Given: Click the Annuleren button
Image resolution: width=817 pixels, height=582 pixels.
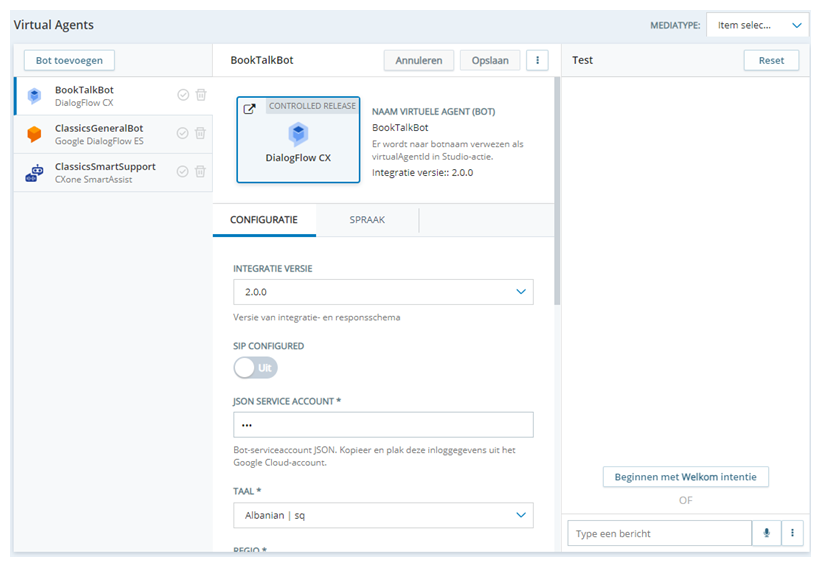Looking at the screenshot, I should (419, 60).
